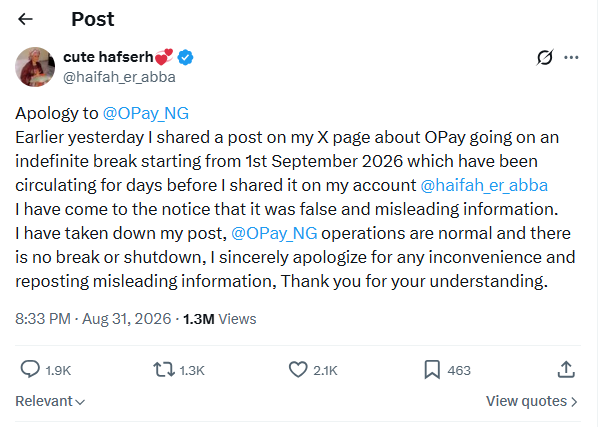Click the 1.3M Views count
Image resolution: width=598 pixels, height=427 pixels.
click(220, 319)
